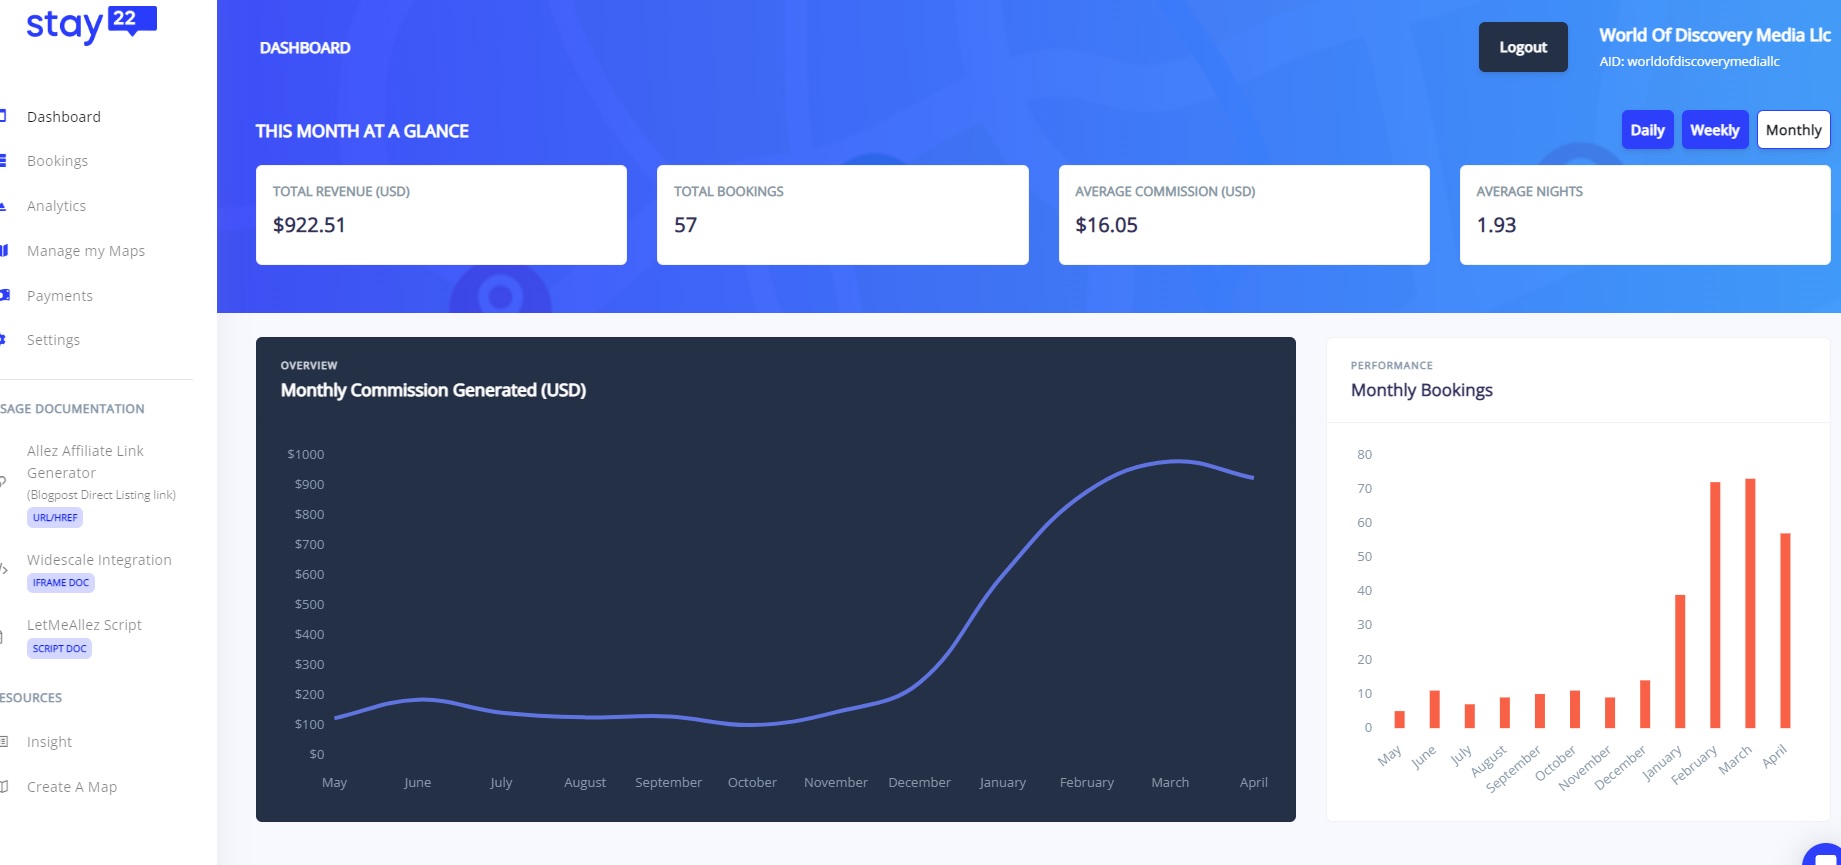Click the Logout button
This screenshot has width=1841, height=865.
[1523, 47]
